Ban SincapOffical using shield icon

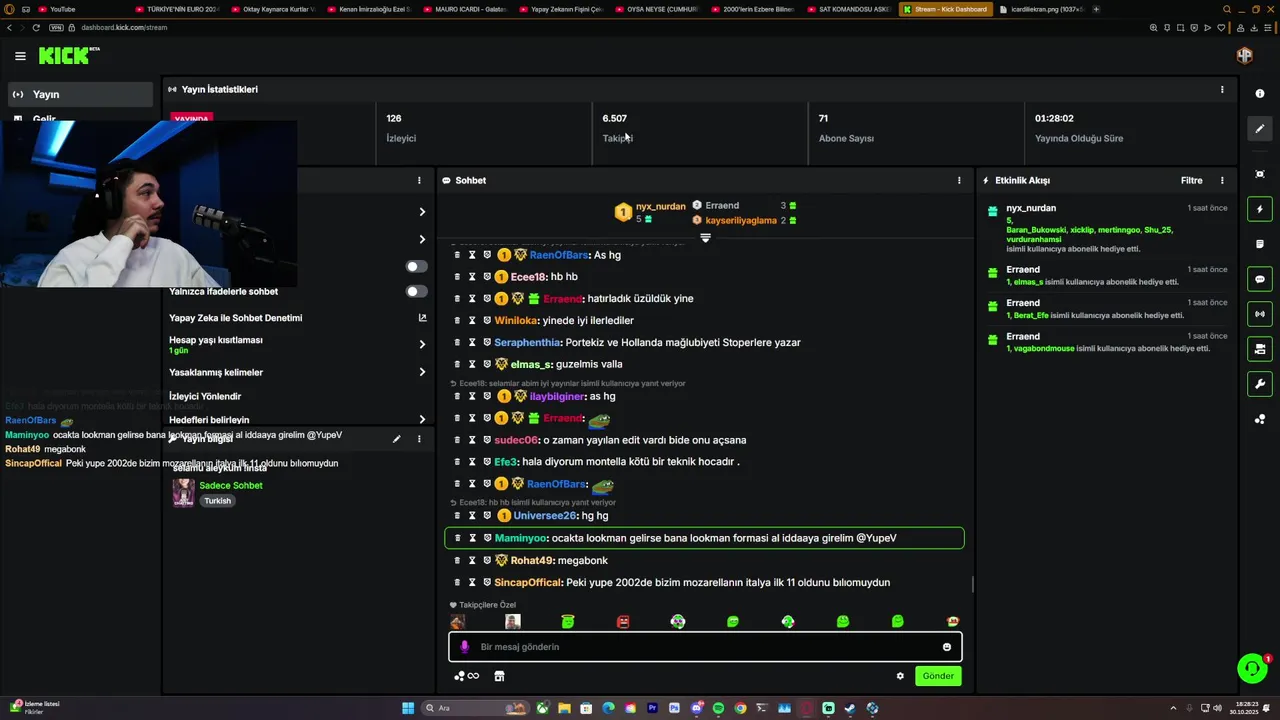click(x=487, y=582)
